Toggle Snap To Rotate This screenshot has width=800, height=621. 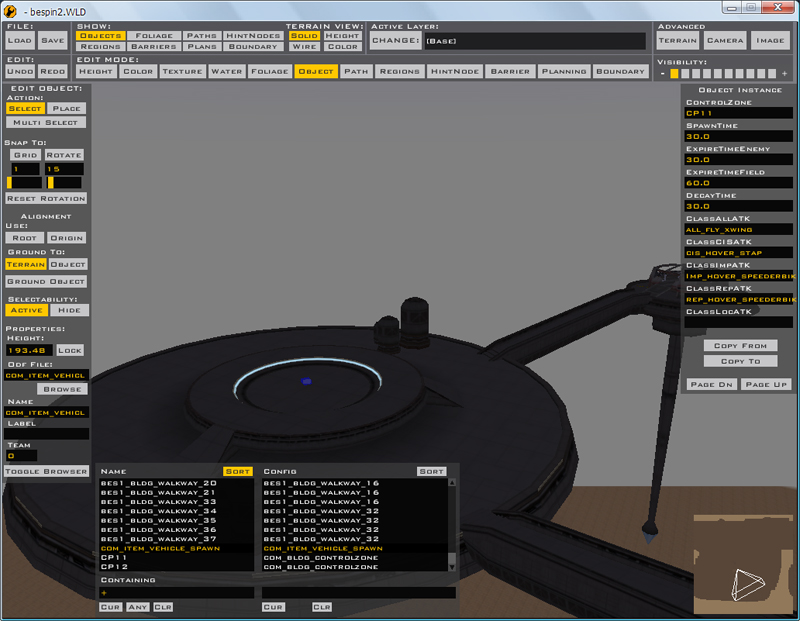point(64,155)
